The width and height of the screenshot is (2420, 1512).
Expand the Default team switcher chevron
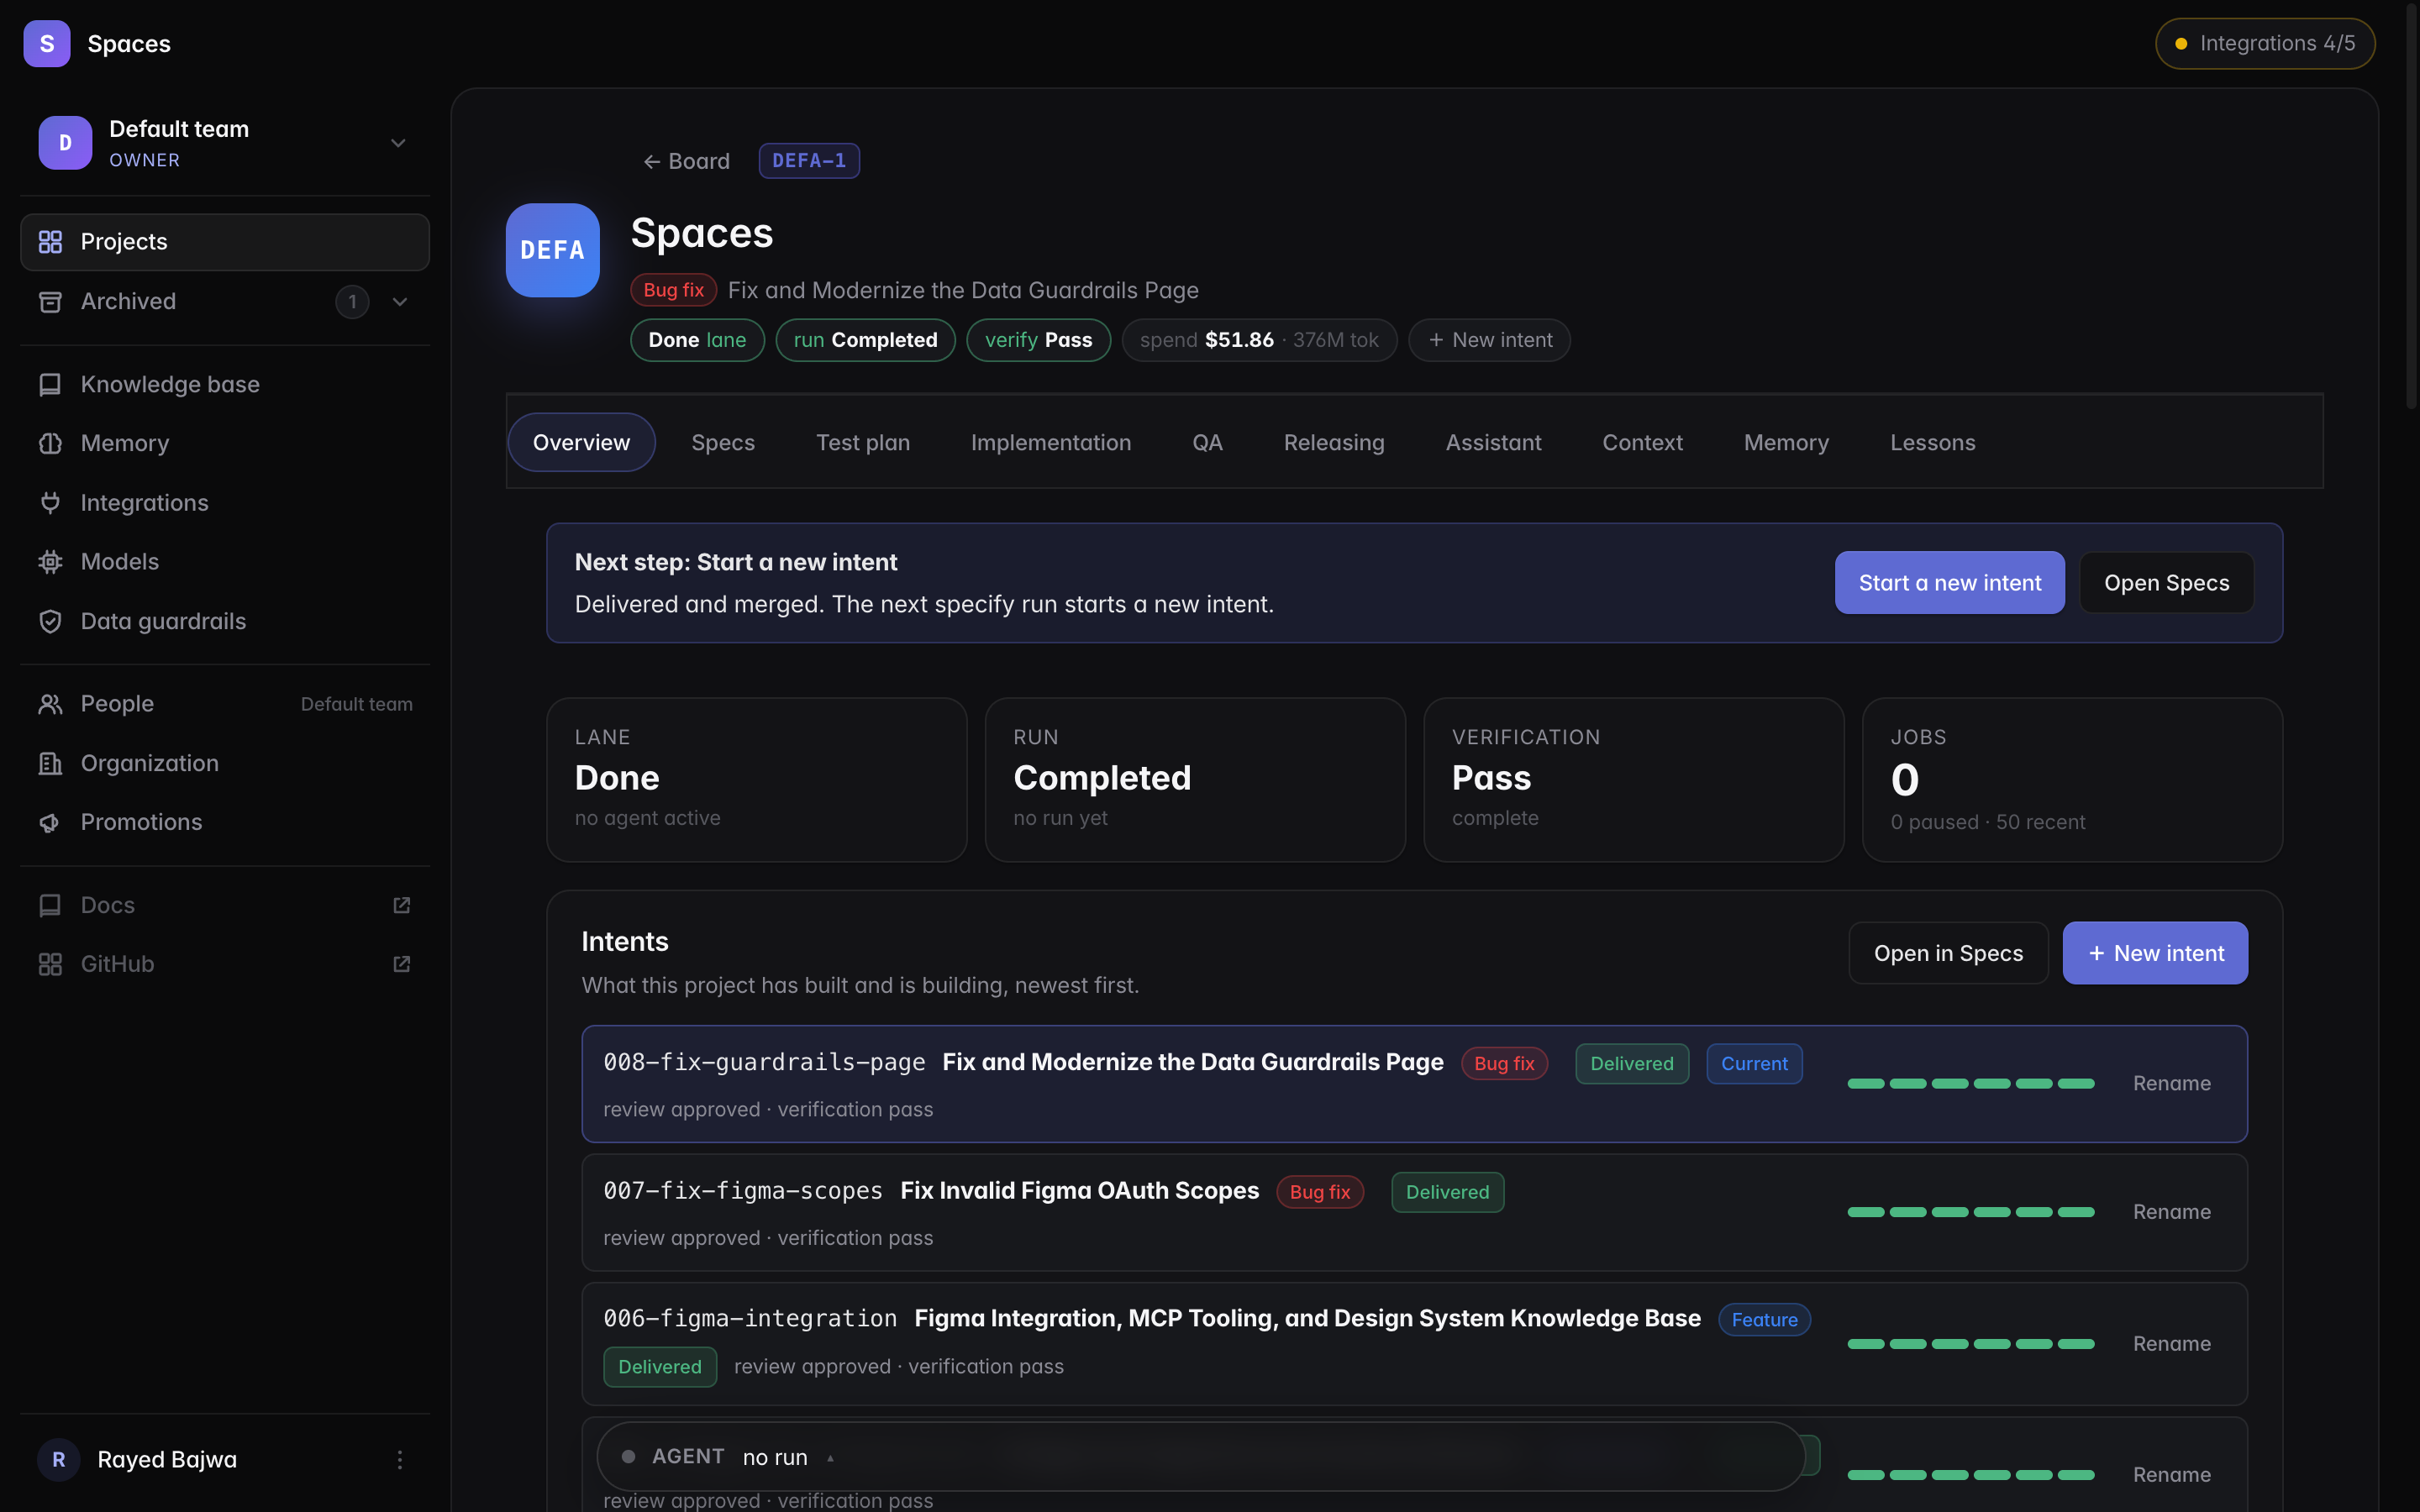click(398, 143)
